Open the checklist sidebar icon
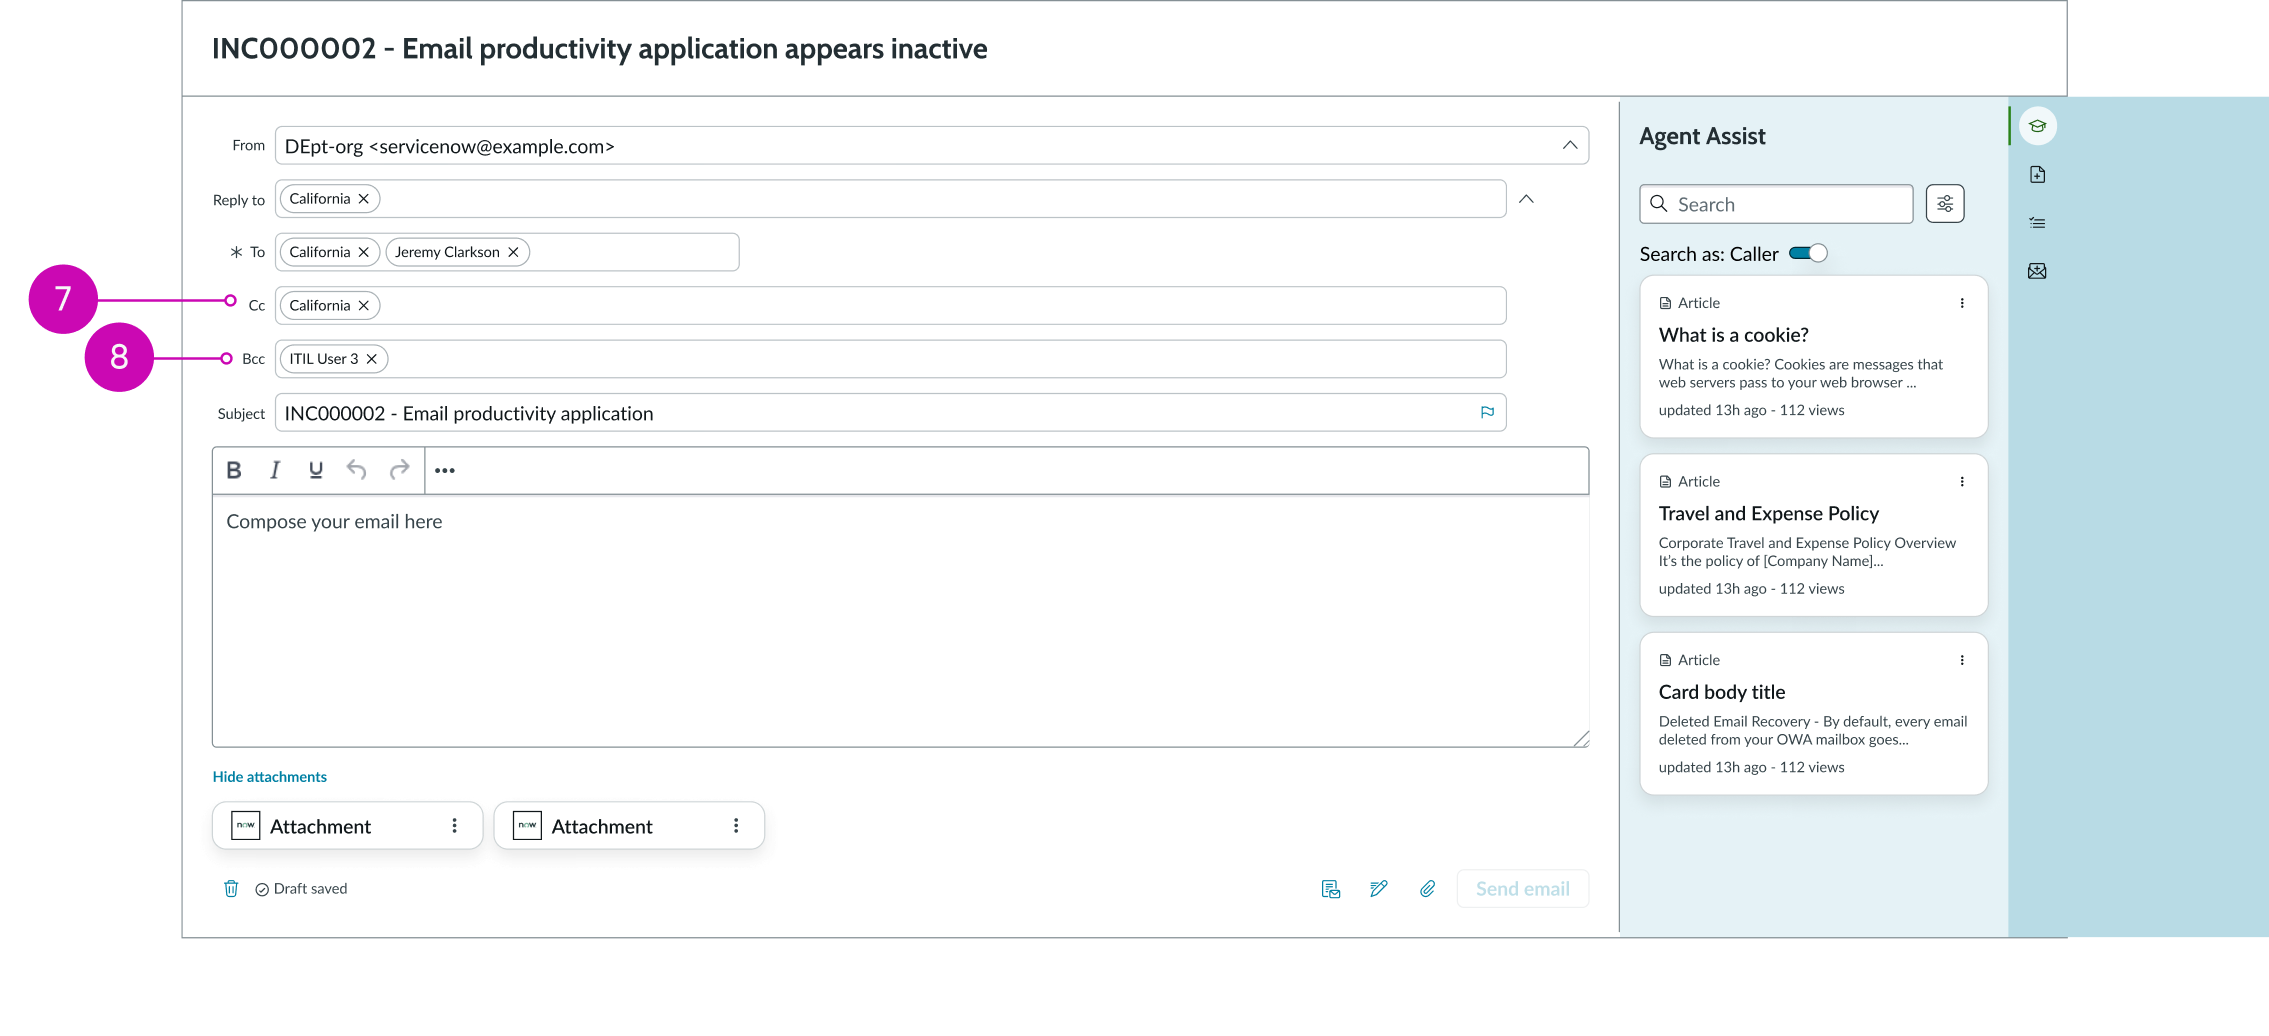The width and height of the screenshot is (2269, 1036). [2037, 223]
